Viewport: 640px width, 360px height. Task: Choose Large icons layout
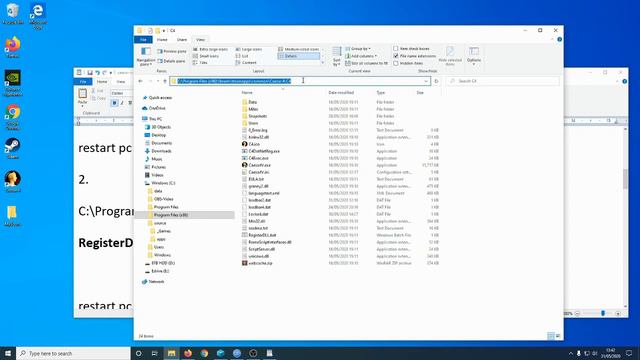[x=249, y=49]
